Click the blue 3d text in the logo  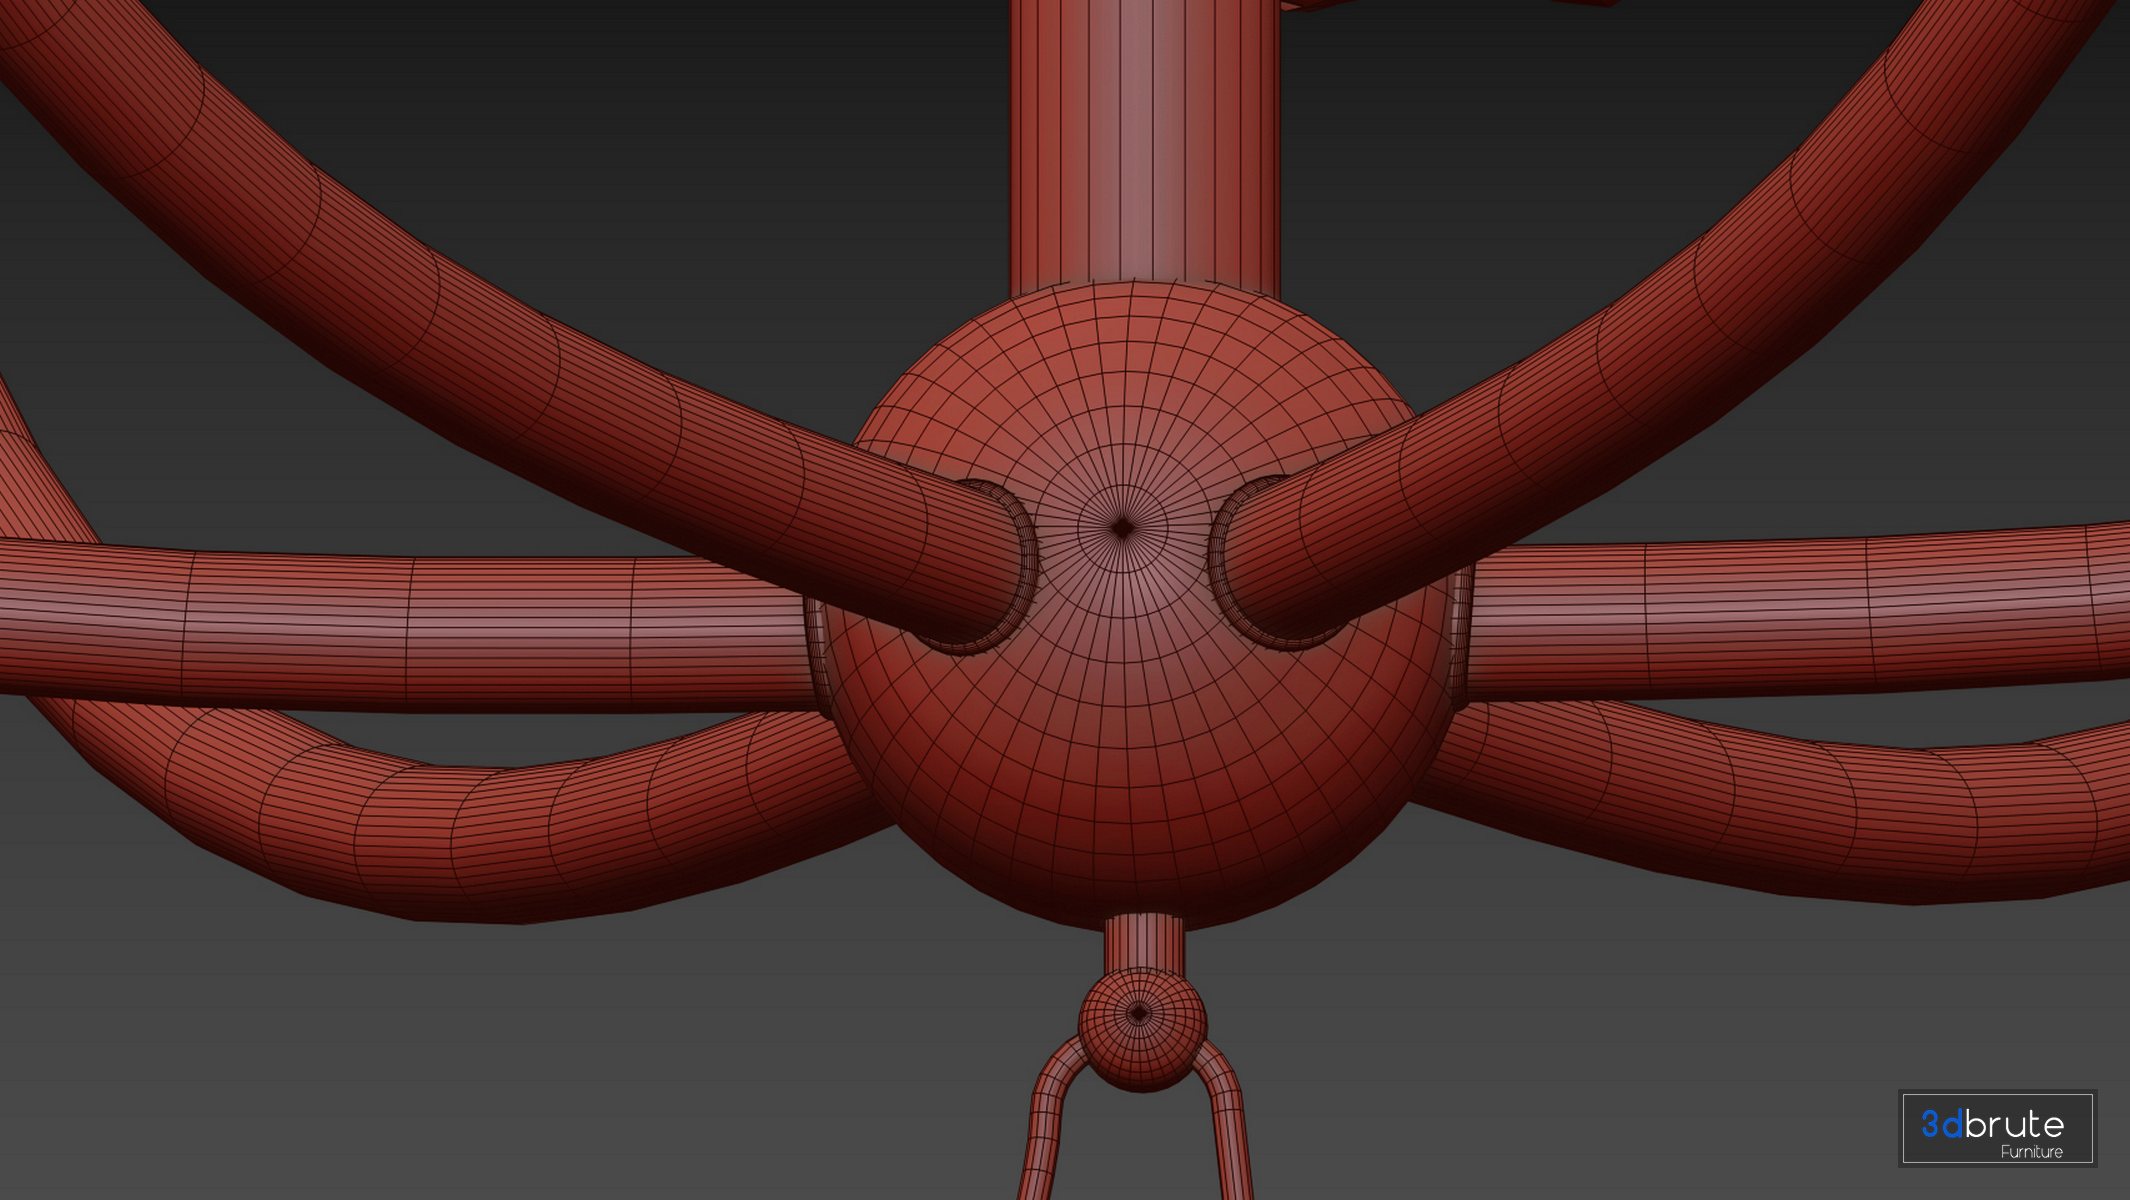(1942, 1124)
